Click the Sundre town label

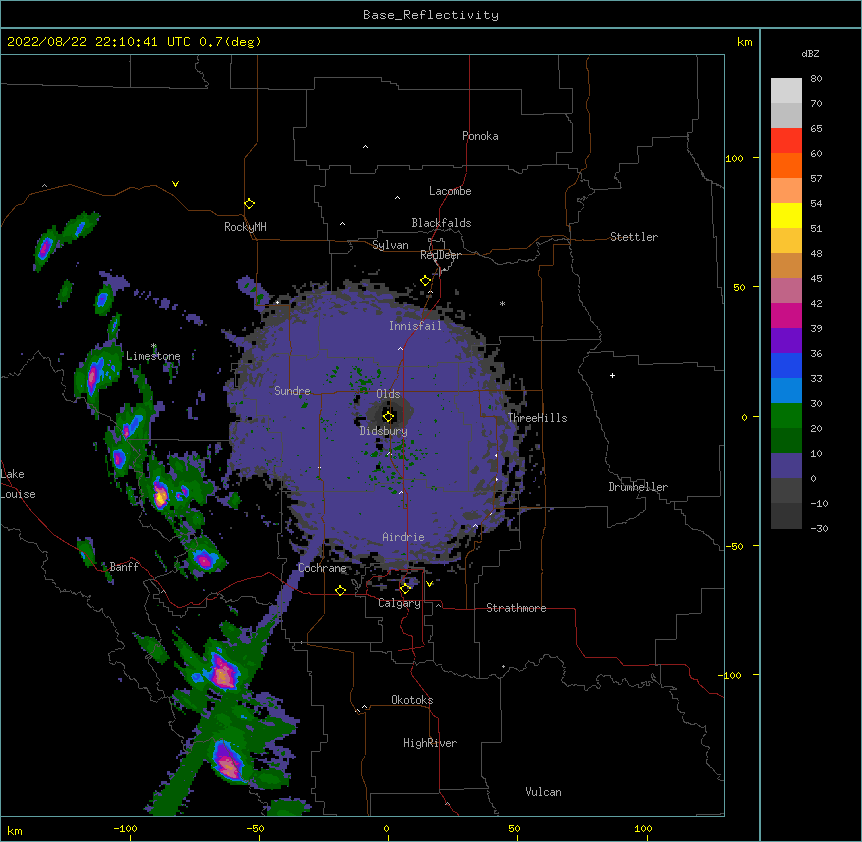pyautogui.click(x=292, y=391)
